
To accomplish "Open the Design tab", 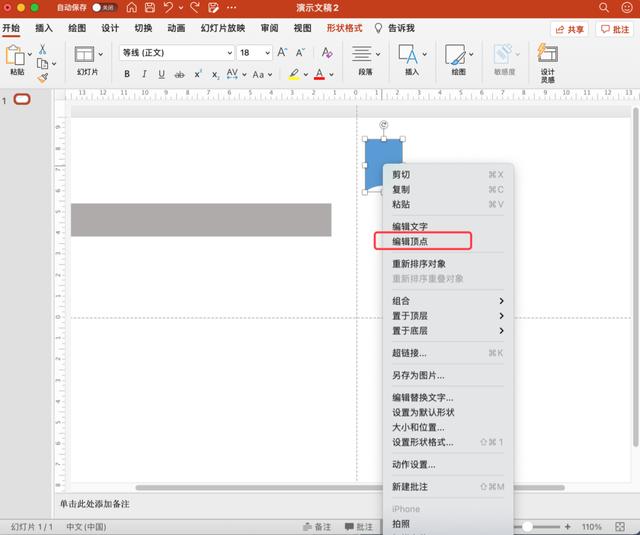I will click(110, 28).
